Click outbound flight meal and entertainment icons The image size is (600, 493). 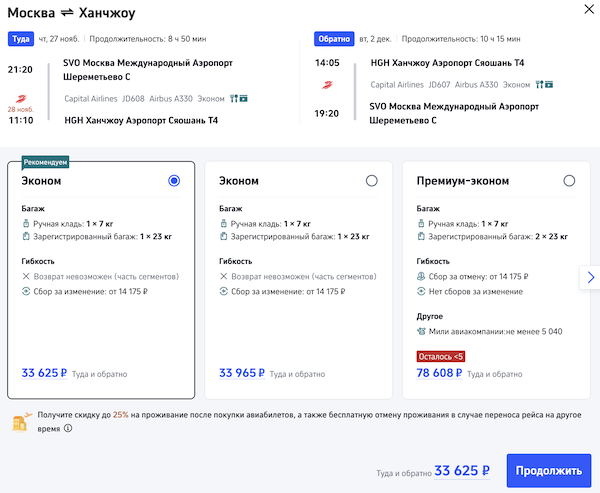pyautogui.click(x=238, y=99)
